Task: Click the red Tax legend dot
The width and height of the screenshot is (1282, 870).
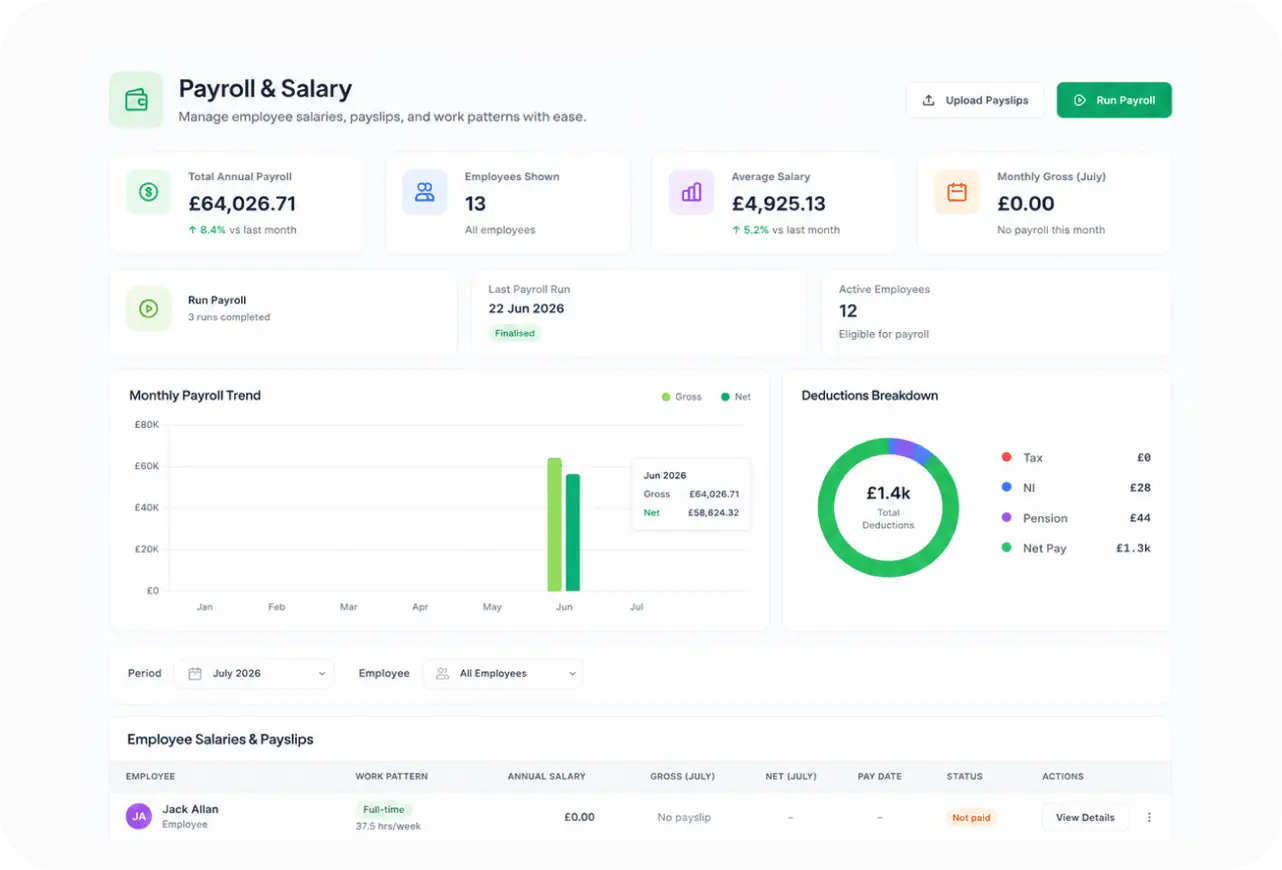Action: pyautogui.click(x=1006, y=457)
